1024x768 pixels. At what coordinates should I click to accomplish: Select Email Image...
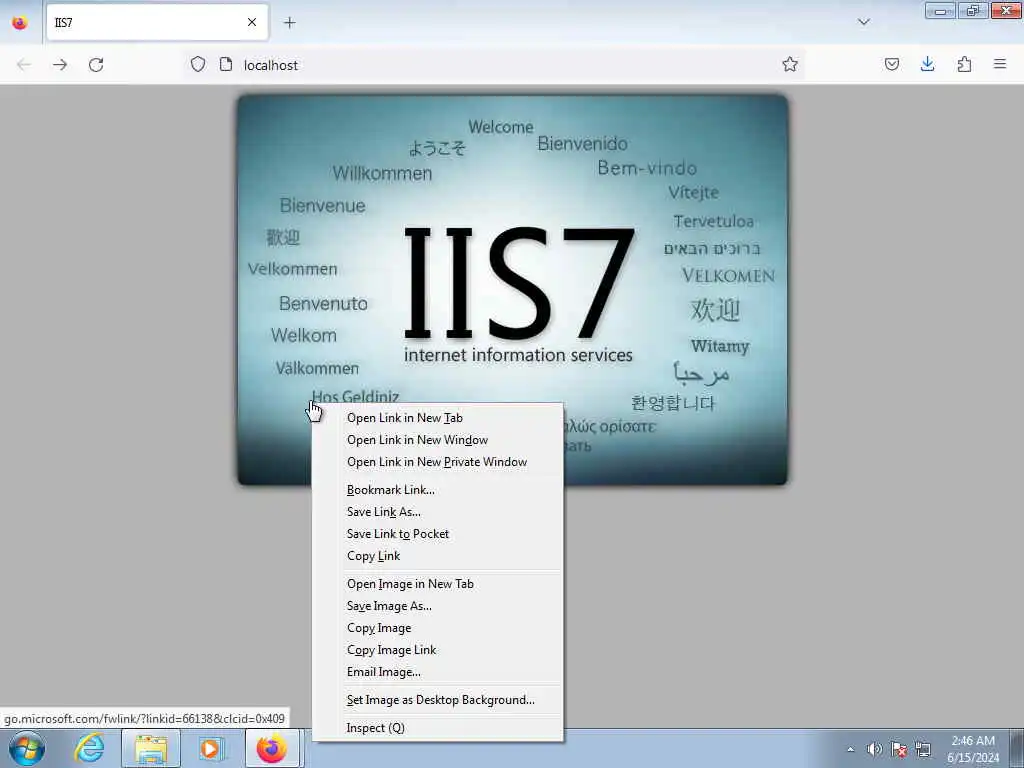[x=438, y=672]
